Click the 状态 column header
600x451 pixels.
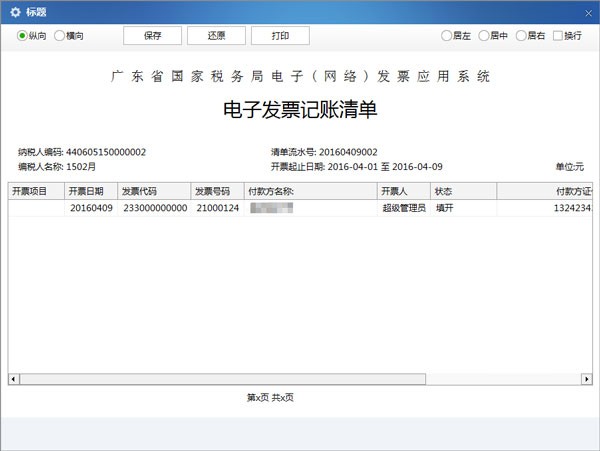click(x=463, y=191)
